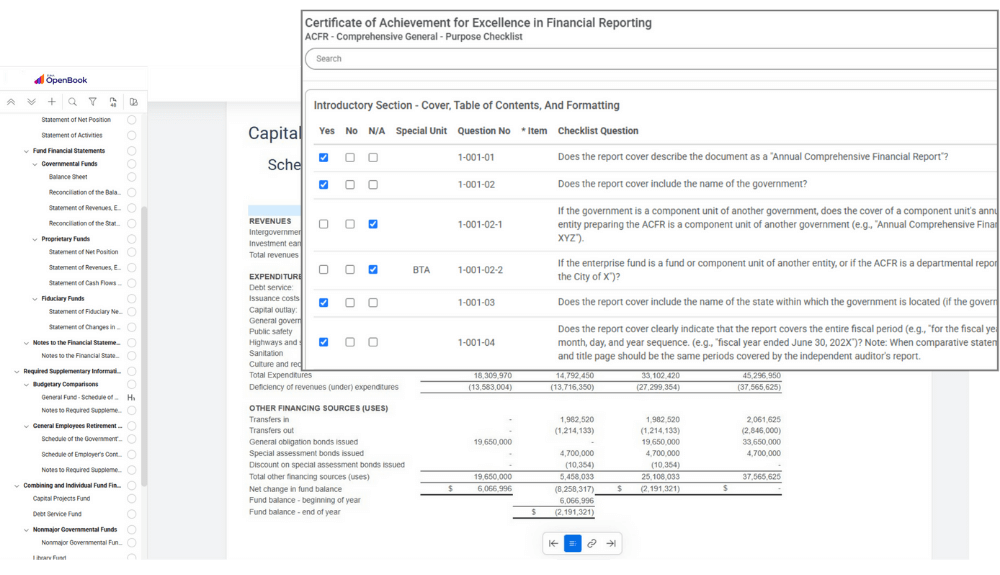Click the checklist Search field
The image size is (1000, 575).
pos(652,59)
